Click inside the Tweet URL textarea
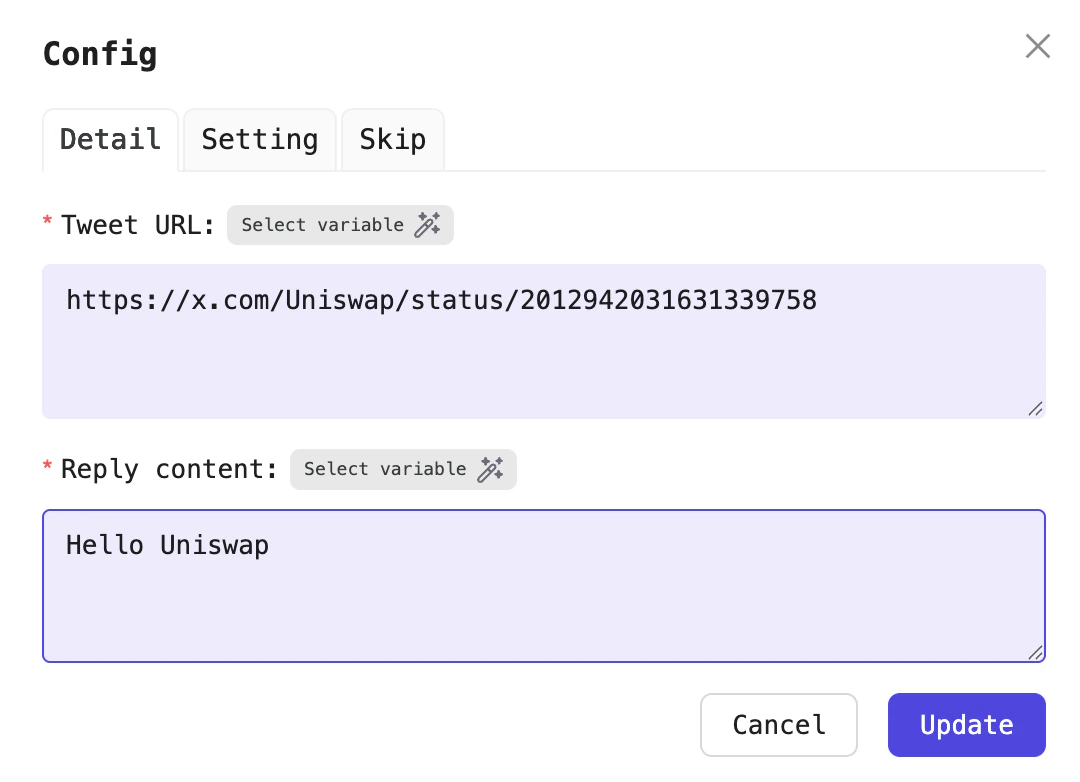The width and height of the screenshot is (1080, 782). coord(543,341)
